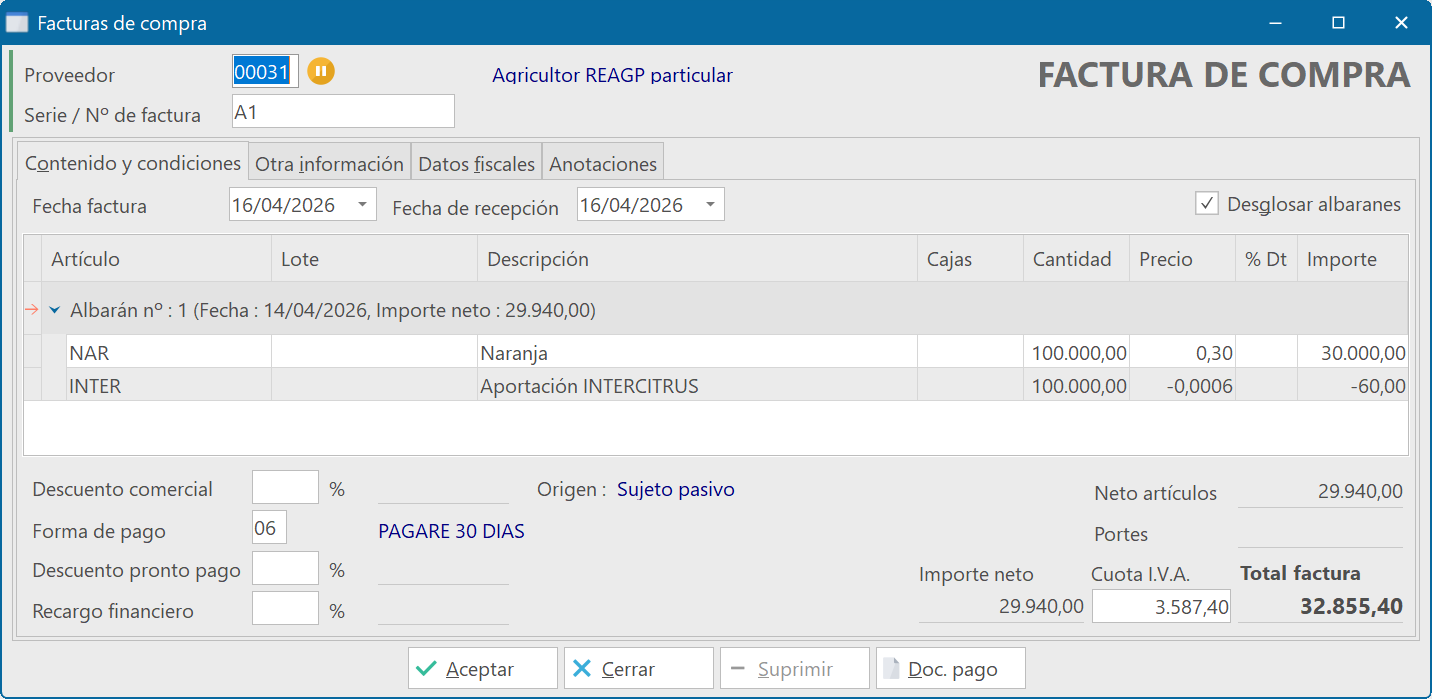Image resolution: width=1432 pixels, height=699 pixels.
Task: Click the Recargo financiero percentage field
Action: pyautogui.click(x=285, y=609)
